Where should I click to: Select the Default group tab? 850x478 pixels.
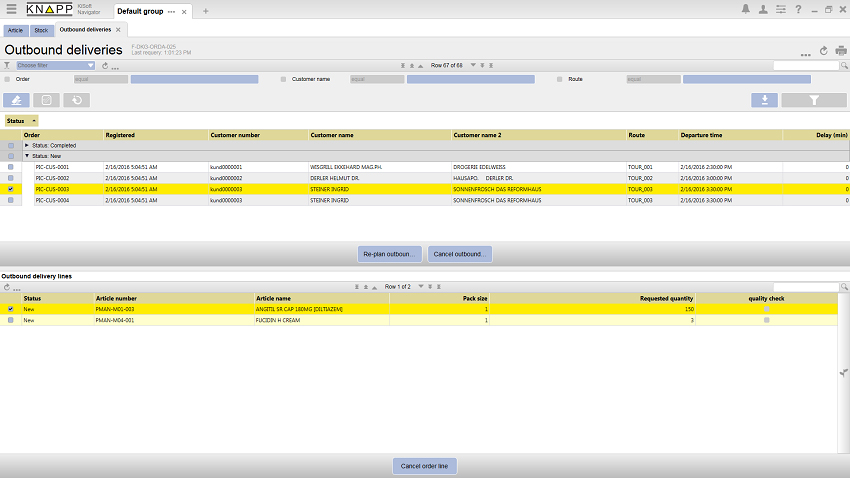tap(140, 11)
